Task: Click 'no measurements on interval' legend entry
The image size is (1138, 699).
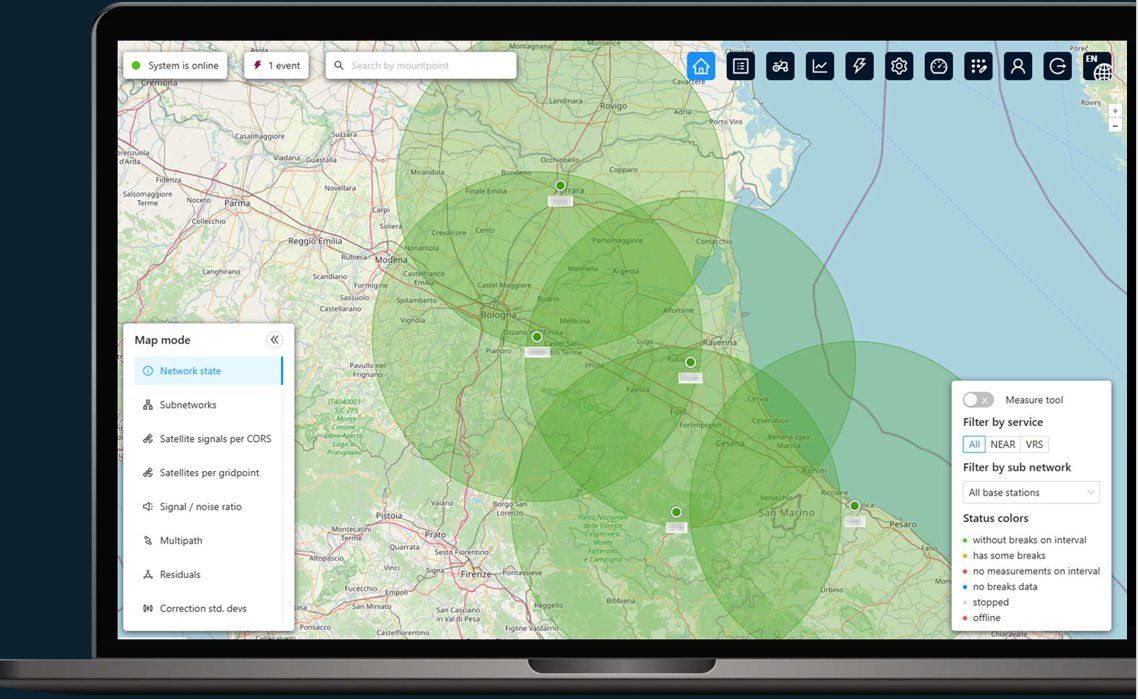Action: 1031,571
